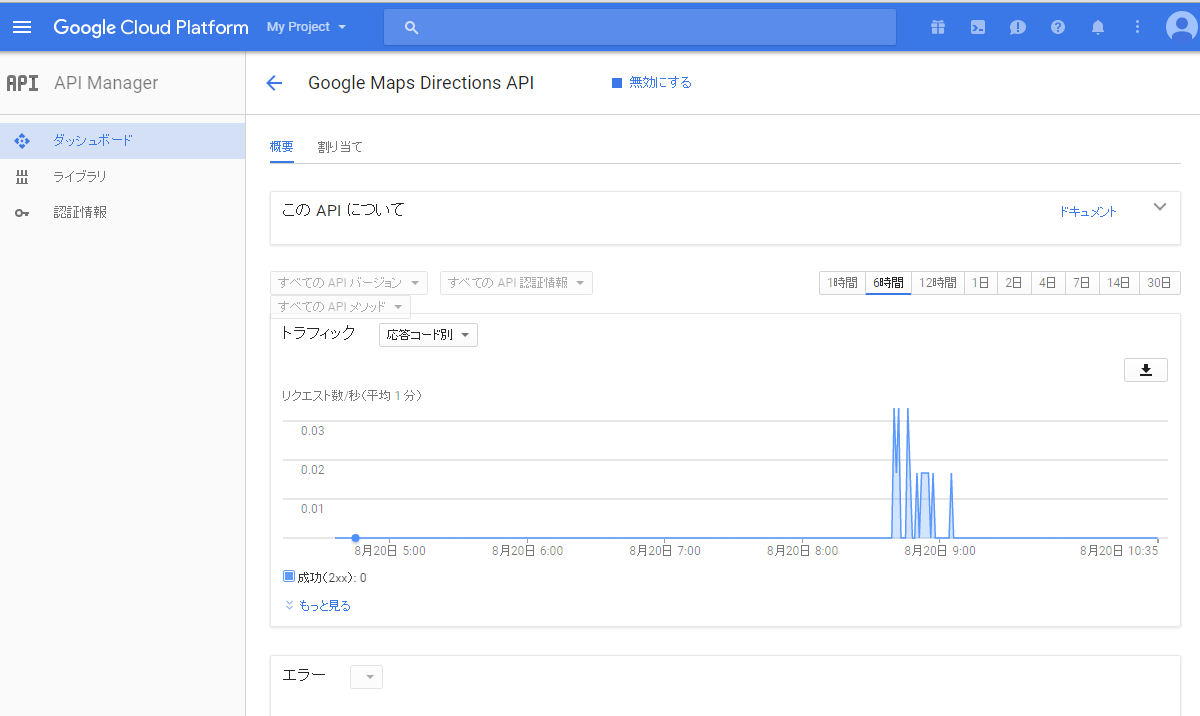Viewport: 1200px width, 716px height.
Task: Select ライブラリ in the sidebar
Action: pos(123,177)
